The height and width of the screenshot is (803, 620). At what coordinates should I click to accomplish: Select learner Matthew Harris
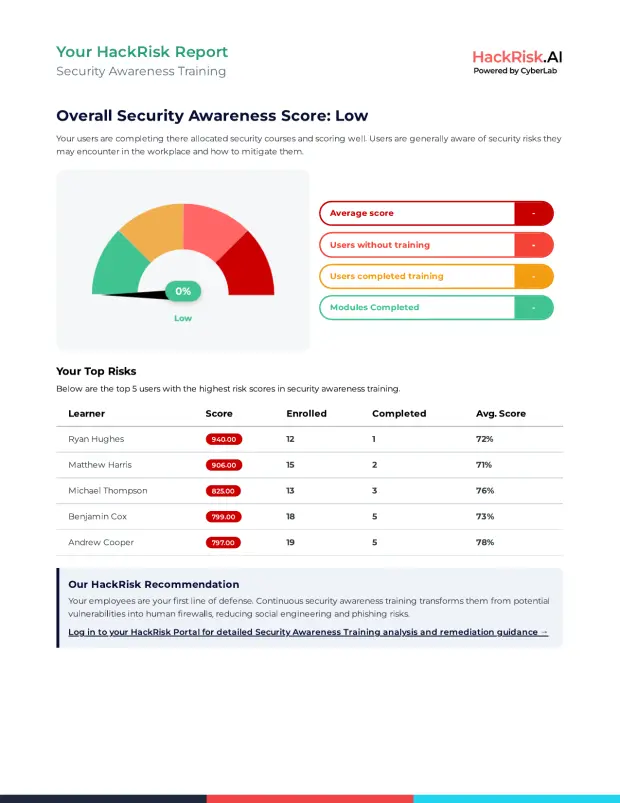(x=100, y=464)
